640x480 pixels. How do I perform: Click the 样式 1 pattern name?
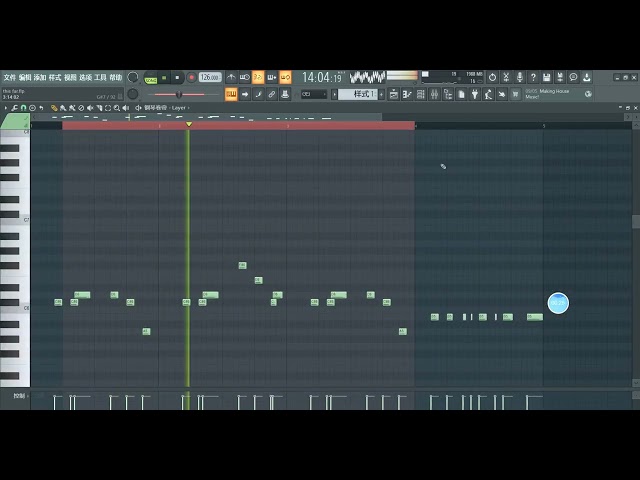358,94
